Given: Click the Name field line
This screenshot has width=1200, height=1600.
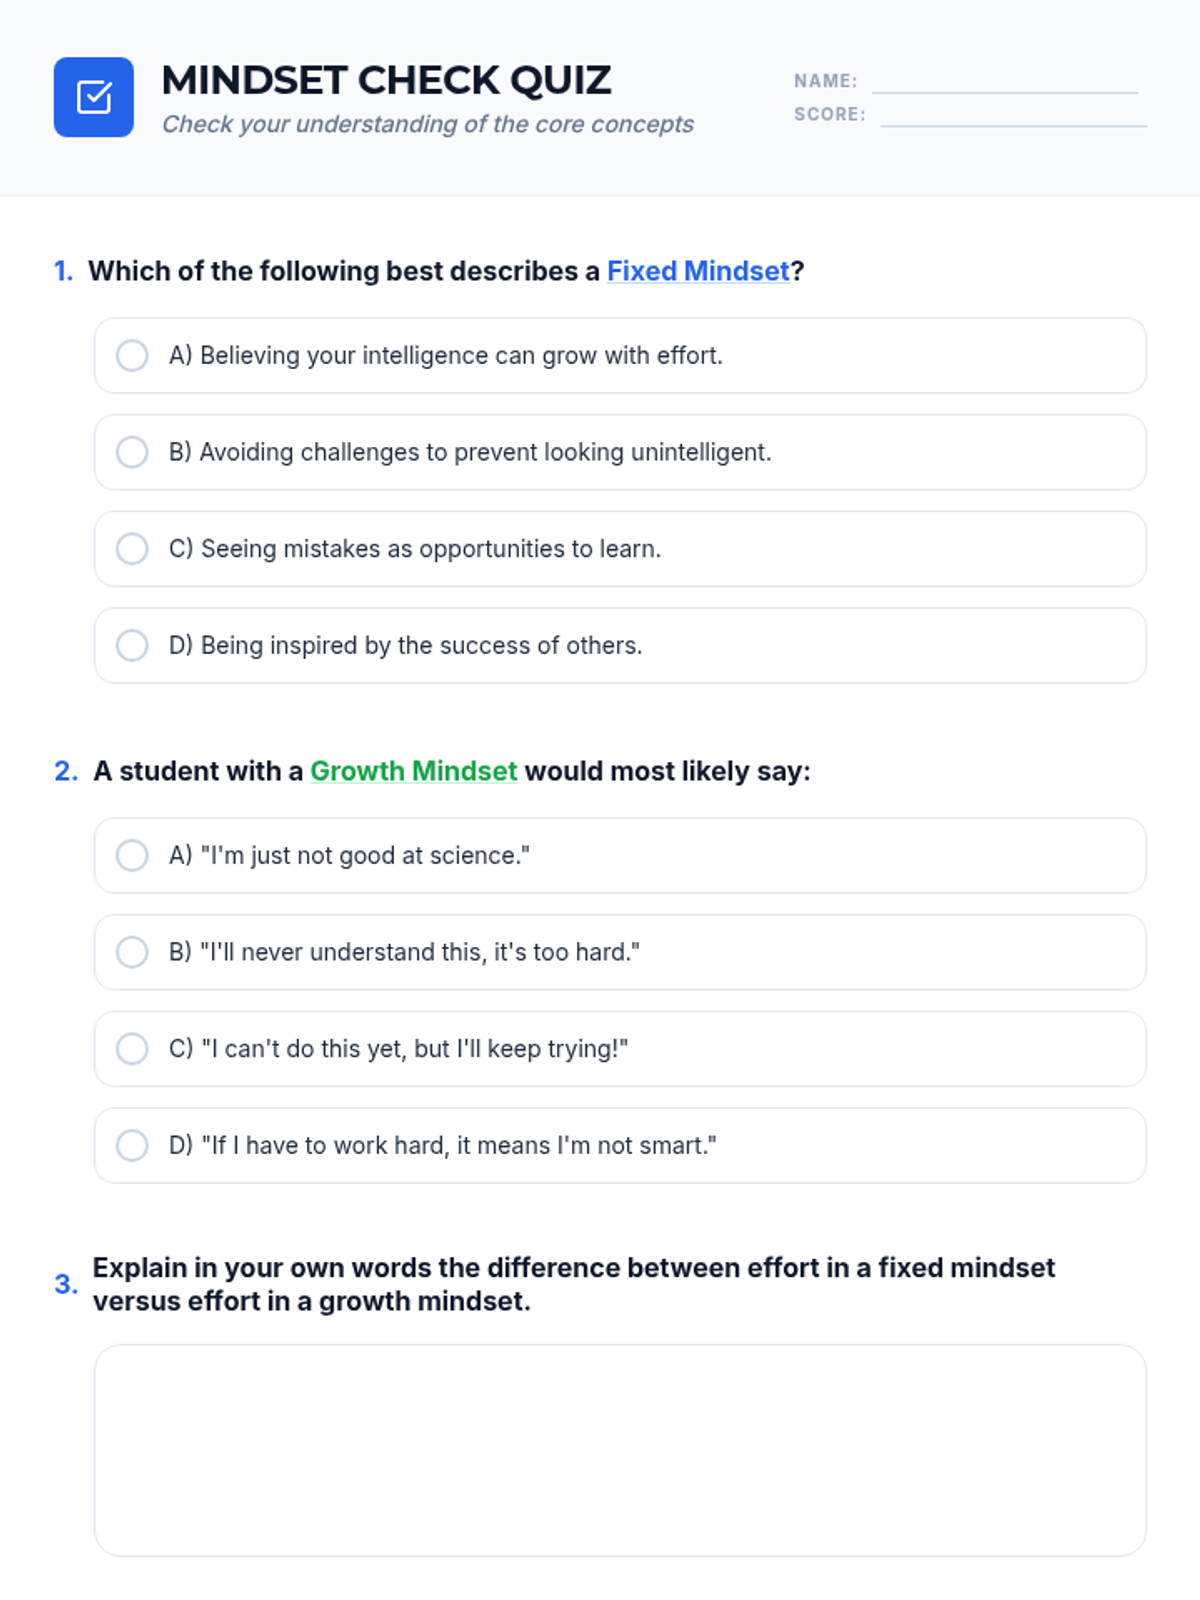Looking at the screenshot, I should tap(1004, 82).
